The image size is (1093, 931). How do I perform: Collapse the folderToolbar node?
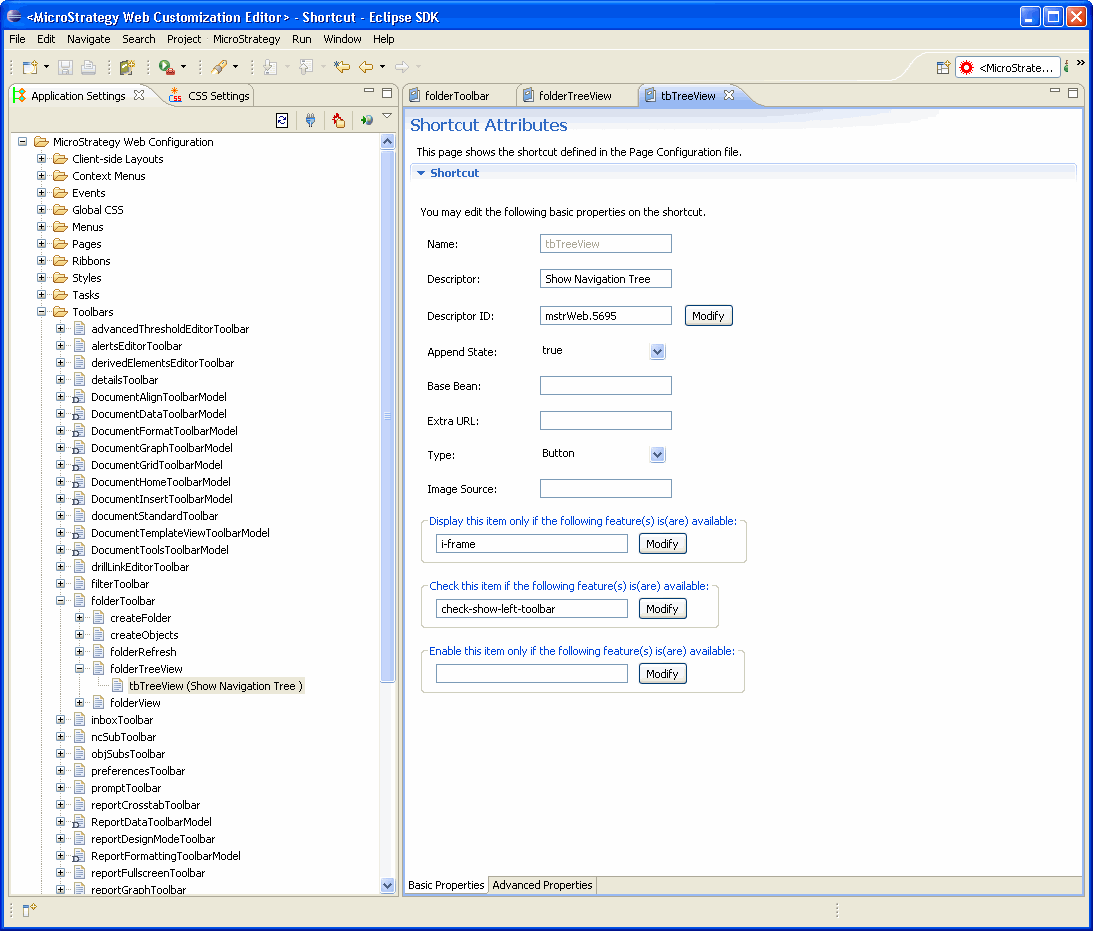pyautogui.click(x=61, y=601)
